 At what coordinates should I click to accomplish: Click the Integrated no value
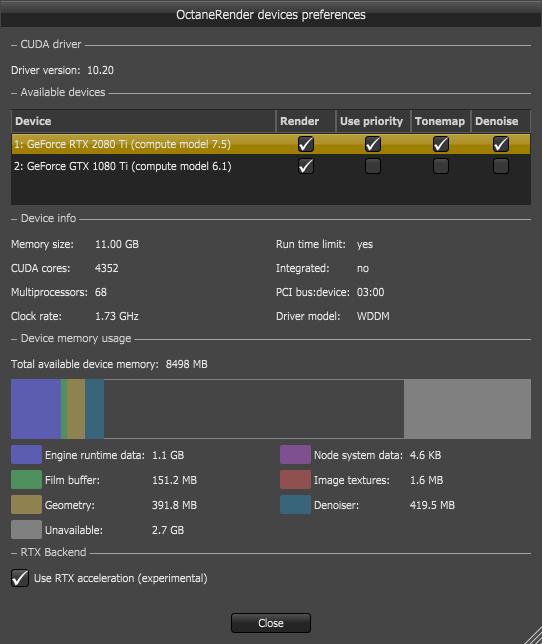point(363,268)
